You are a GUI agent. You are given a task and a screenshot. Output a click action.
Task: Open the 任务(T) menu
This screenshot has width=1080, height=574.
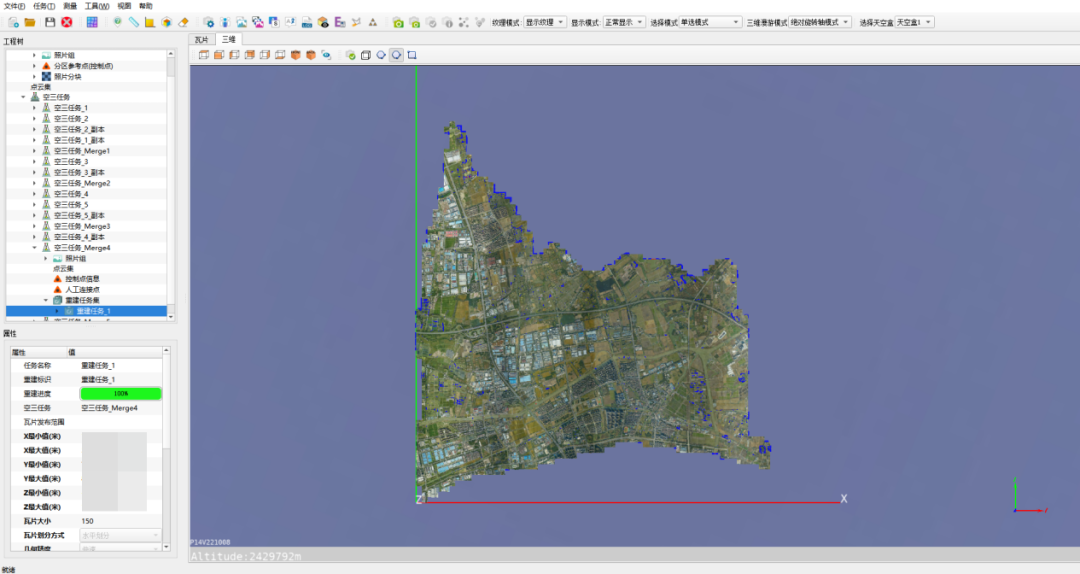pos(44,6)
